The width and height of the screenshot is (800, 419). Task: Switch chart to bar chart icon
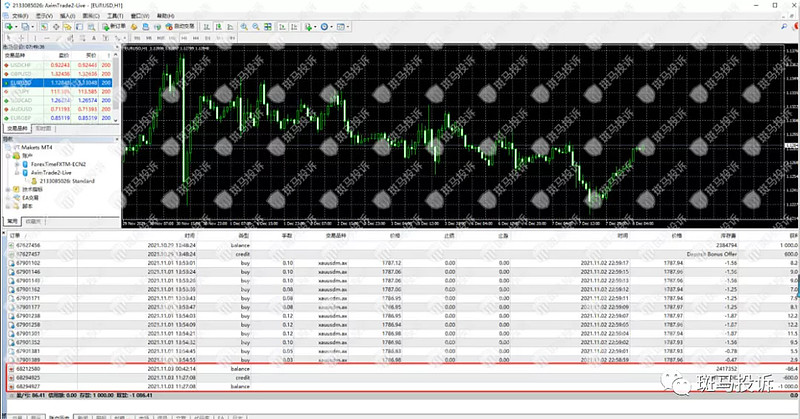coord(207,27)
